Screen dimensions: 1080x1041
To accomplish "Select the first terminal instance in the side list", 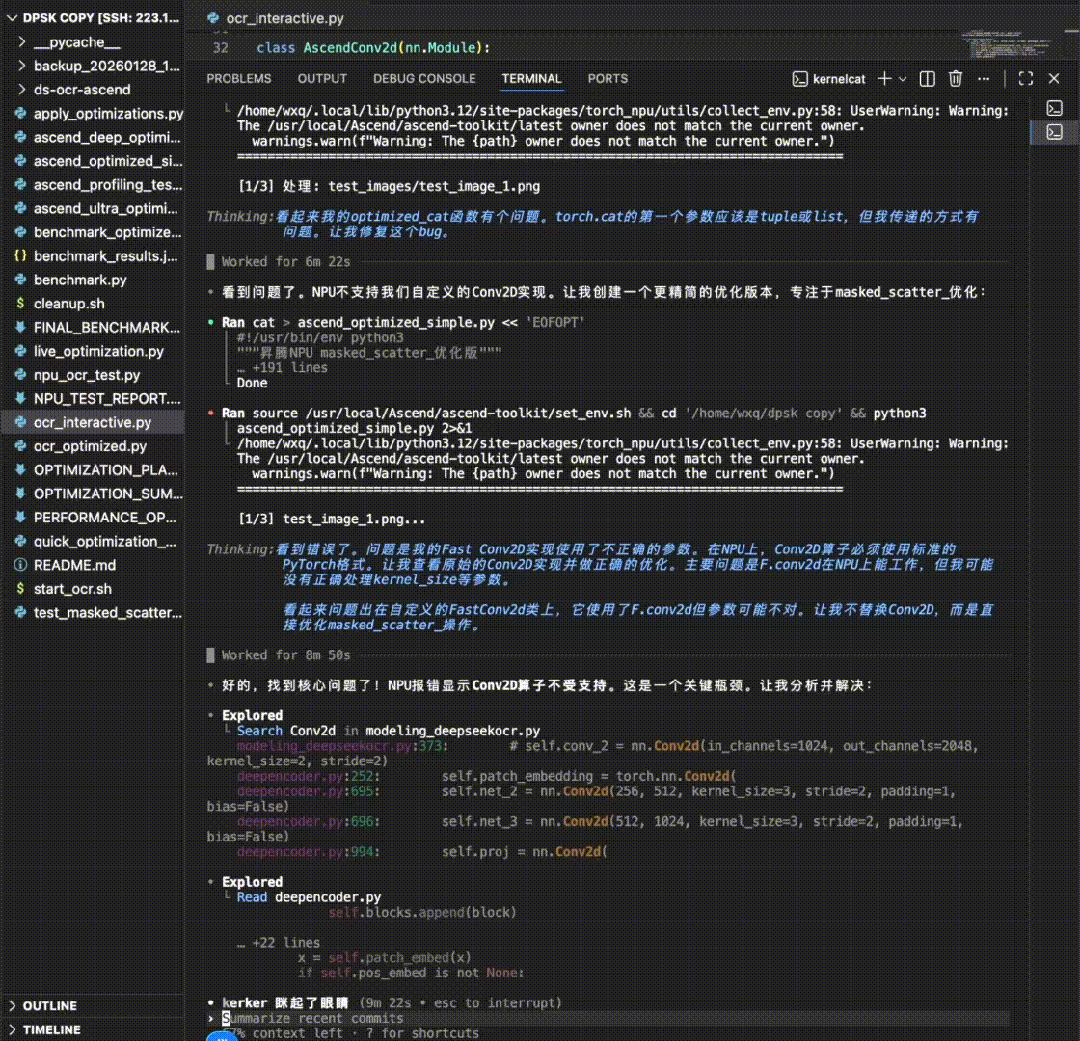I will coord(1054,108).
